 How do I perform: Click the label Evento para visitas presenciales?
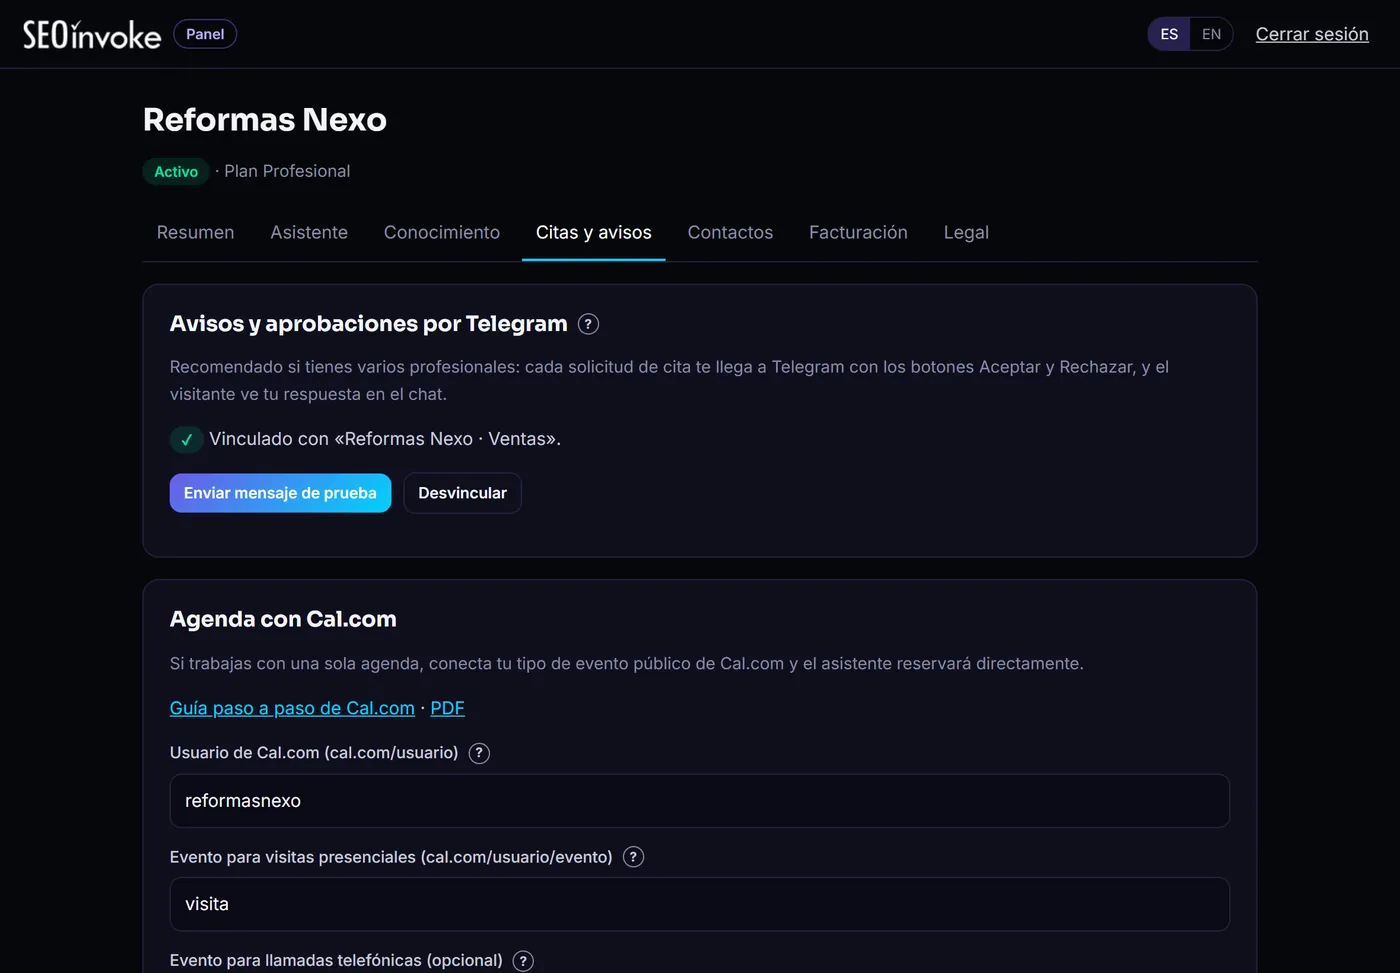point(391,857)
